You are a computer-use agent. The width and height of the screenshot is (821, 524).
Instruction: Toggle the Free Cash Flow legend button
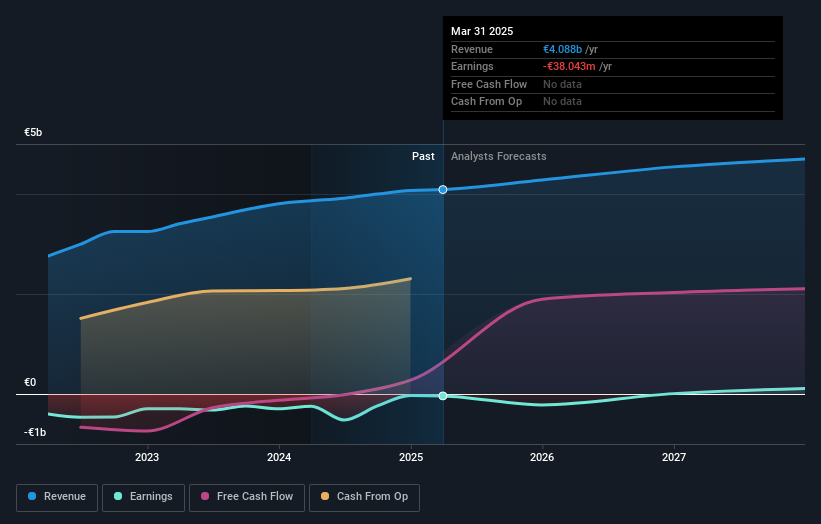tap(247, 497)
